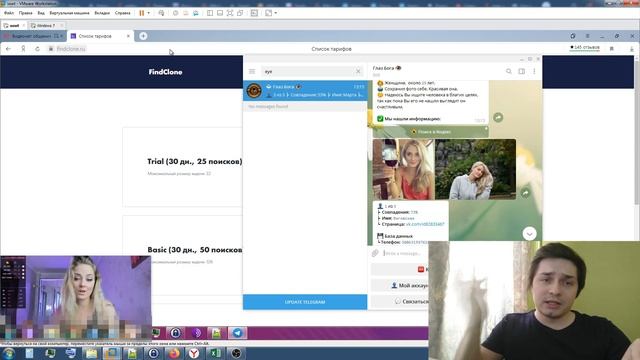Pause the virtual machine

(x=142, y=13)
